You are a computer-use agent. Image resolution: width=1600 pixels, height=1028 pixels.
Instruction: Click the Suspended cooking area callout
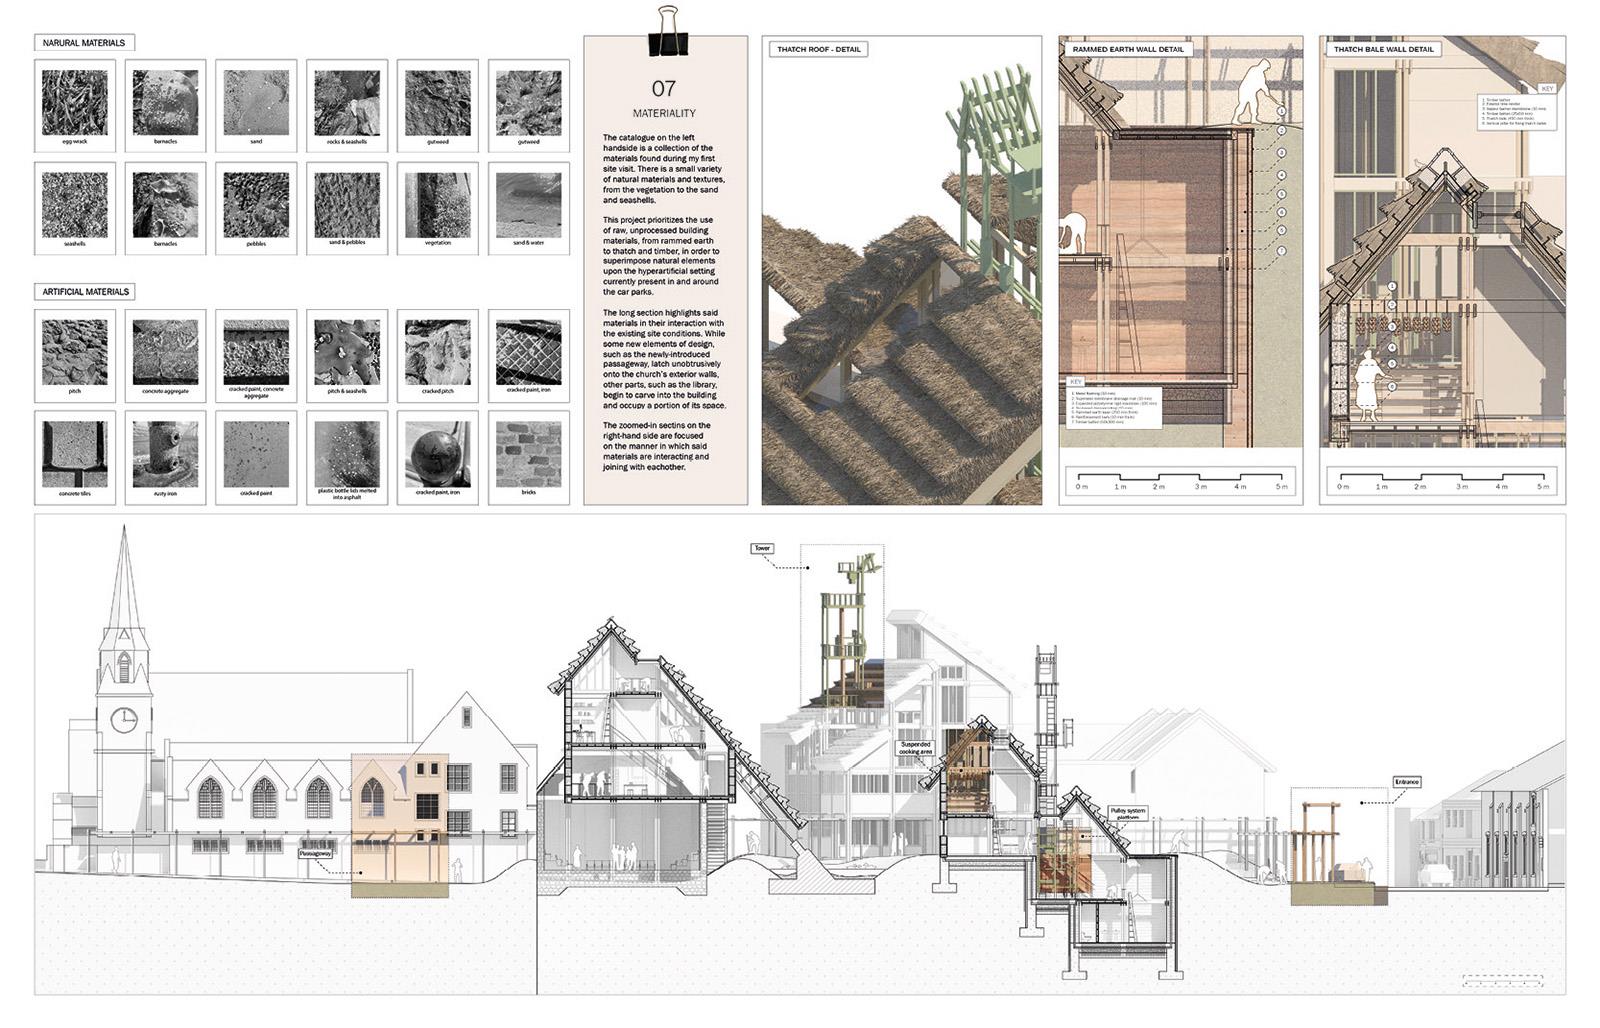(x=915, y=748)
